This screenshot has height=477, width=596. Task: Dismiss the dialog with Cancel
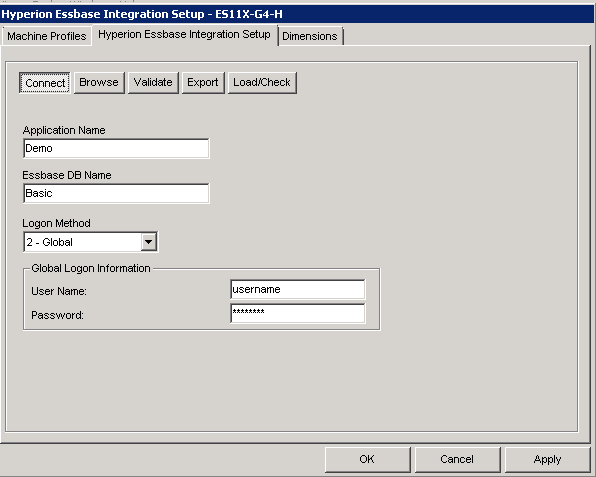457,460
